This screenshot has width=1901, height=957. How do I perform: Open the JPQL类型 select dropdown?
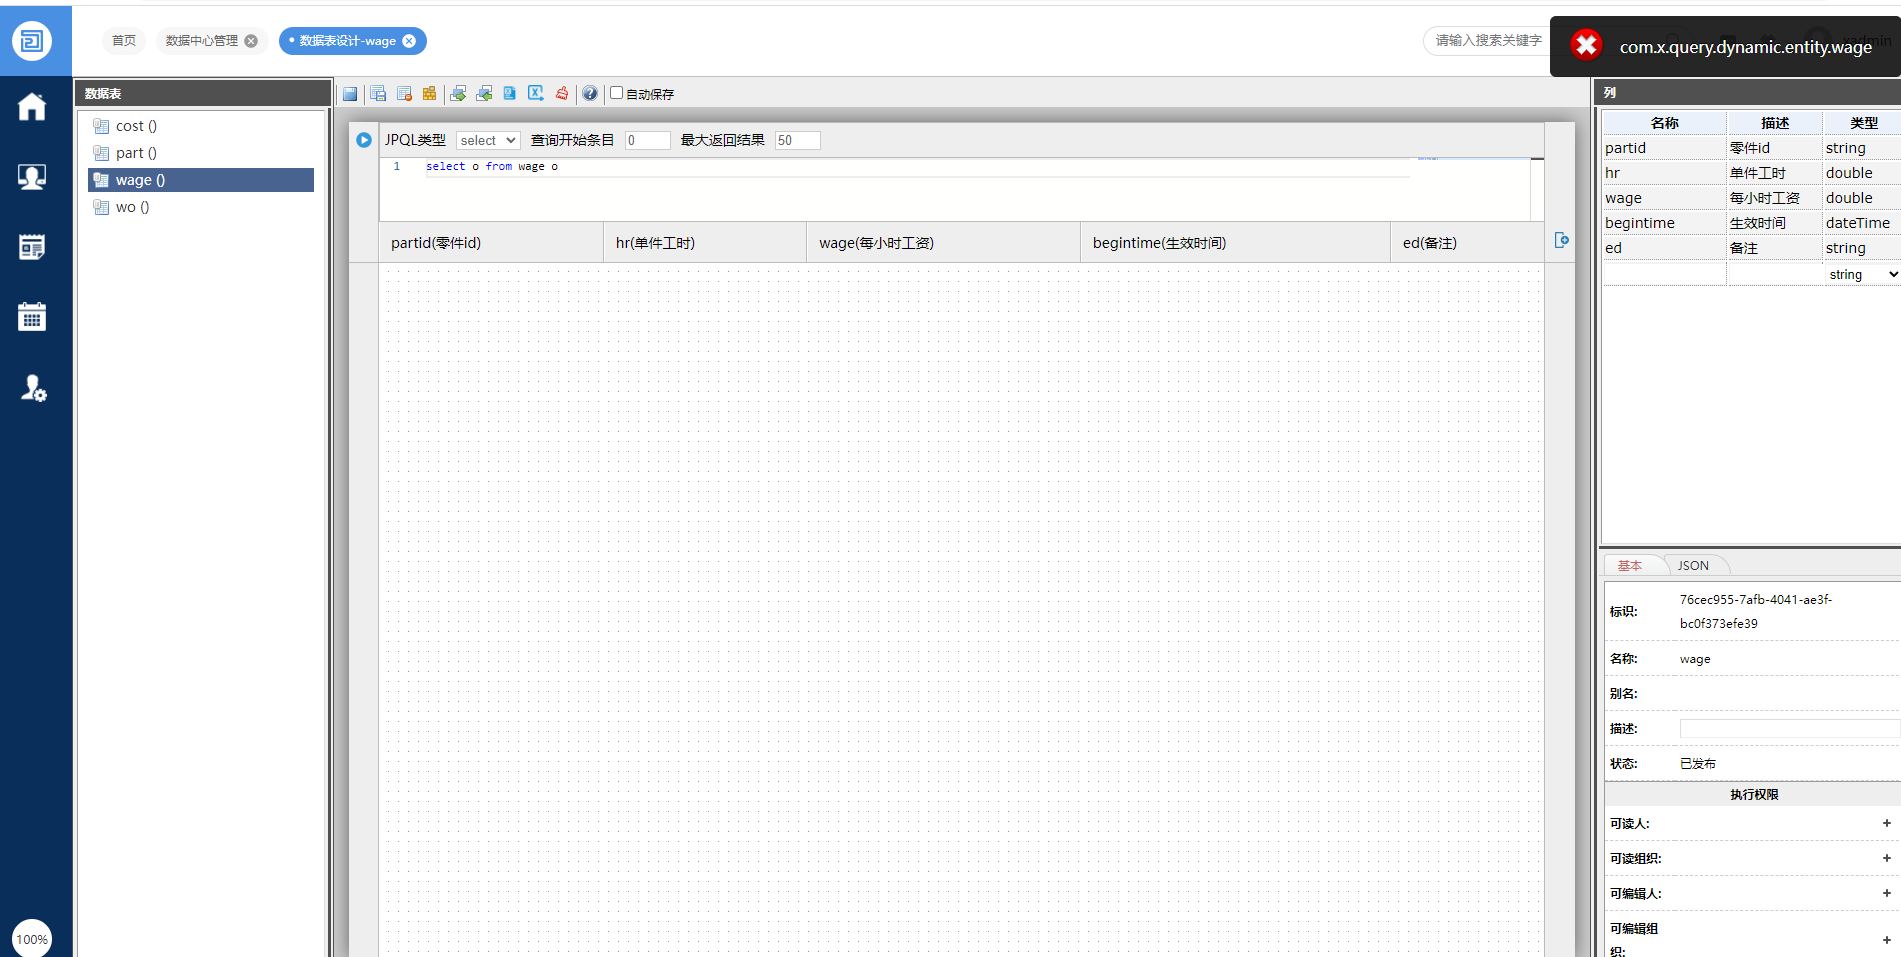tap(488, 140)
